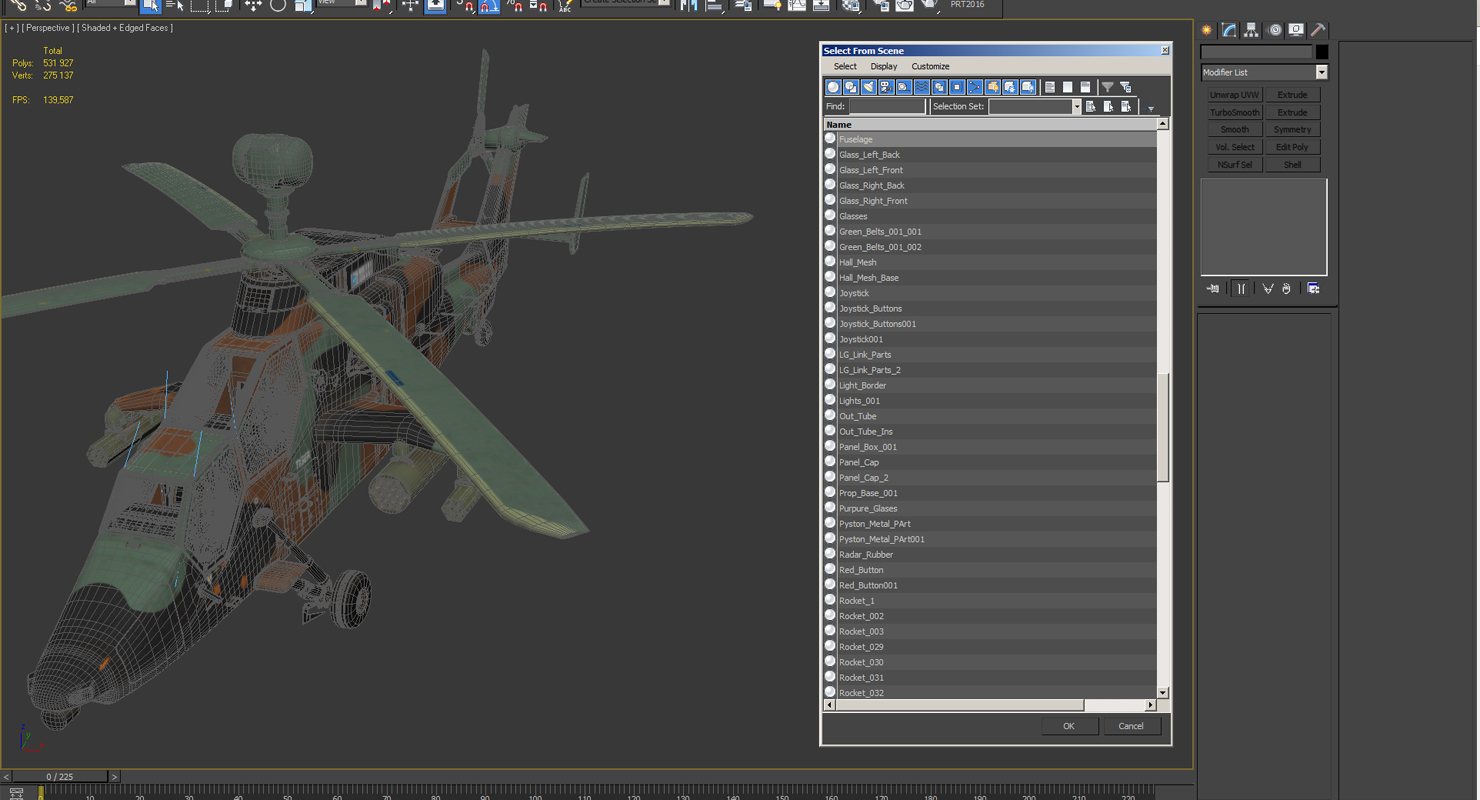Screen dimensions: 1480x800
Task: Click second selection set icon after dropdown
Action: coord(1109,106)
